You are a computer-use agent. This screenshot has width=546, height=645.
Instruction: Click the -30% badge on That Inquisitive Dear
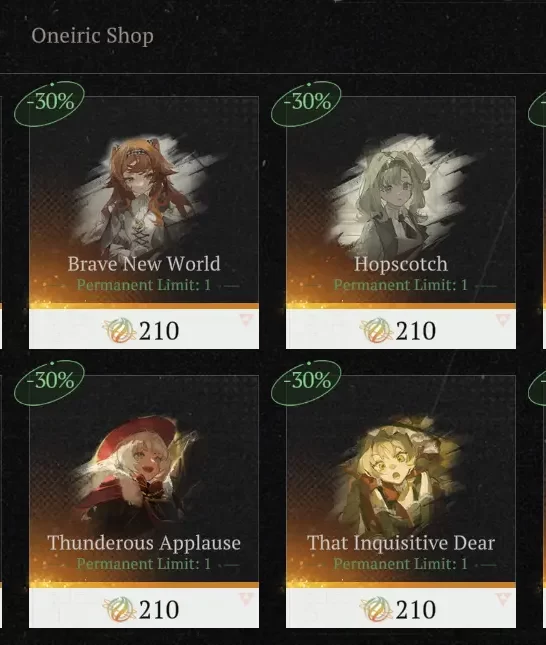[x=306, y=382]
